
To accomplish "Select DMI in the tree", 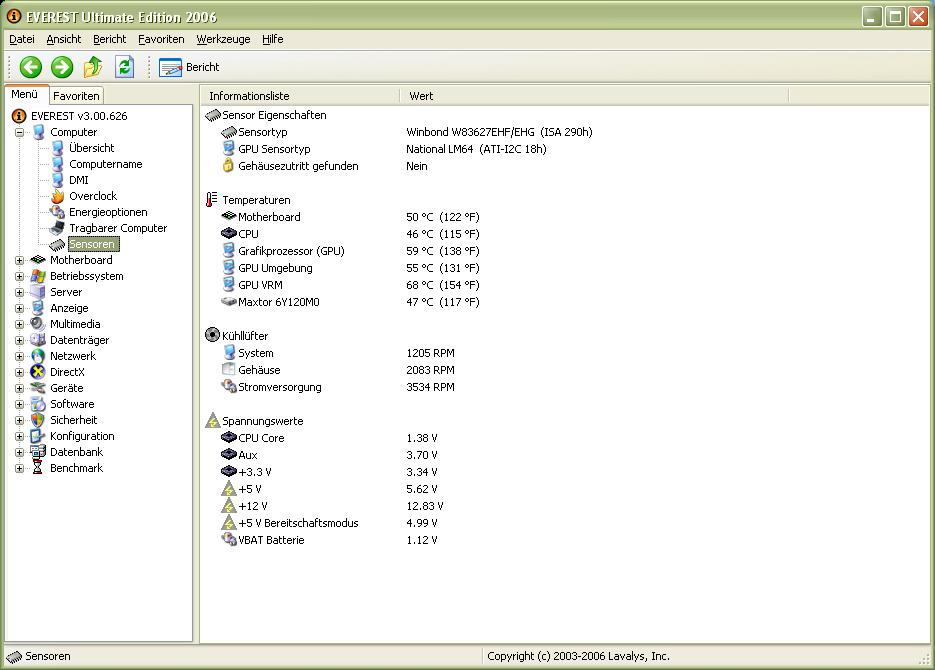I will pyautogui.click(x=79, y=180).
